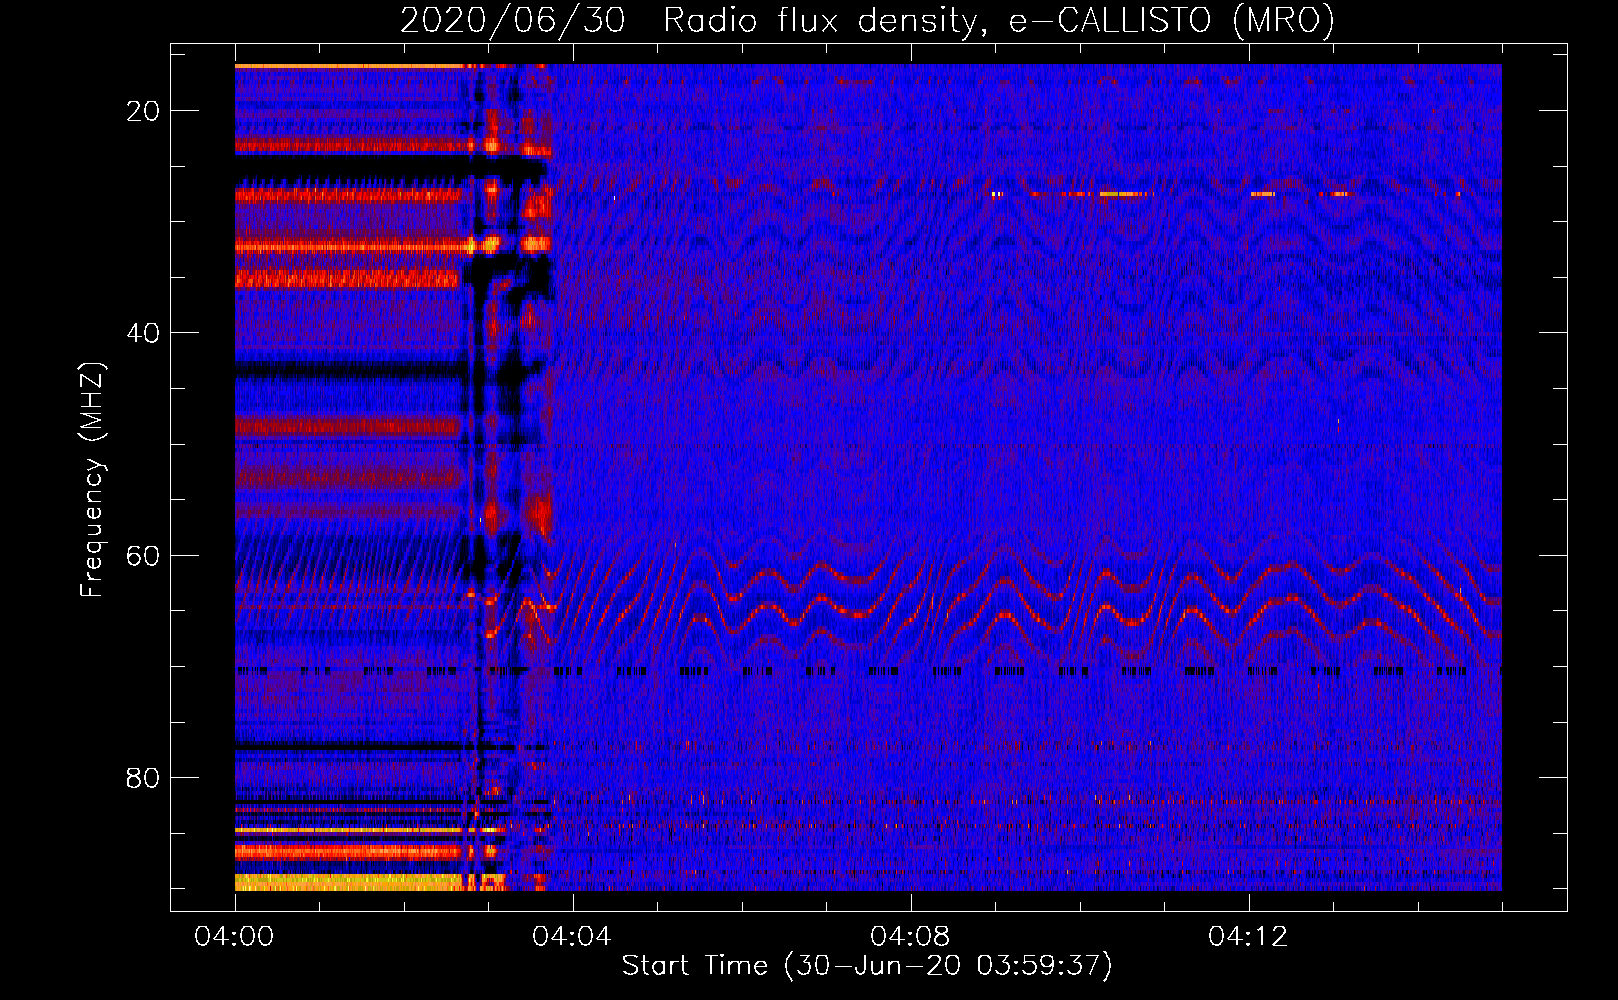Click the 'Frequency (MHZ)' axis label
This screenshot has height=1000, width=1618.
pos(92,480)
